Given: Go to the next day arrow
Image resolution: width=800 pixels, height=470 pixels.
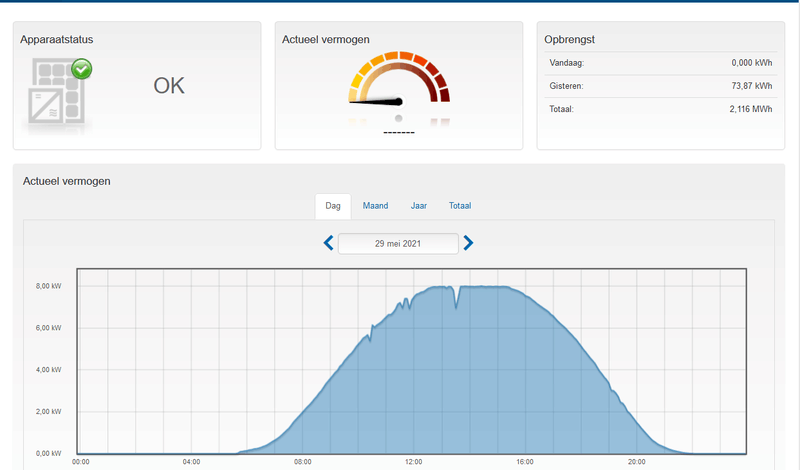Looking at the screenshot, I should (468, 243).
